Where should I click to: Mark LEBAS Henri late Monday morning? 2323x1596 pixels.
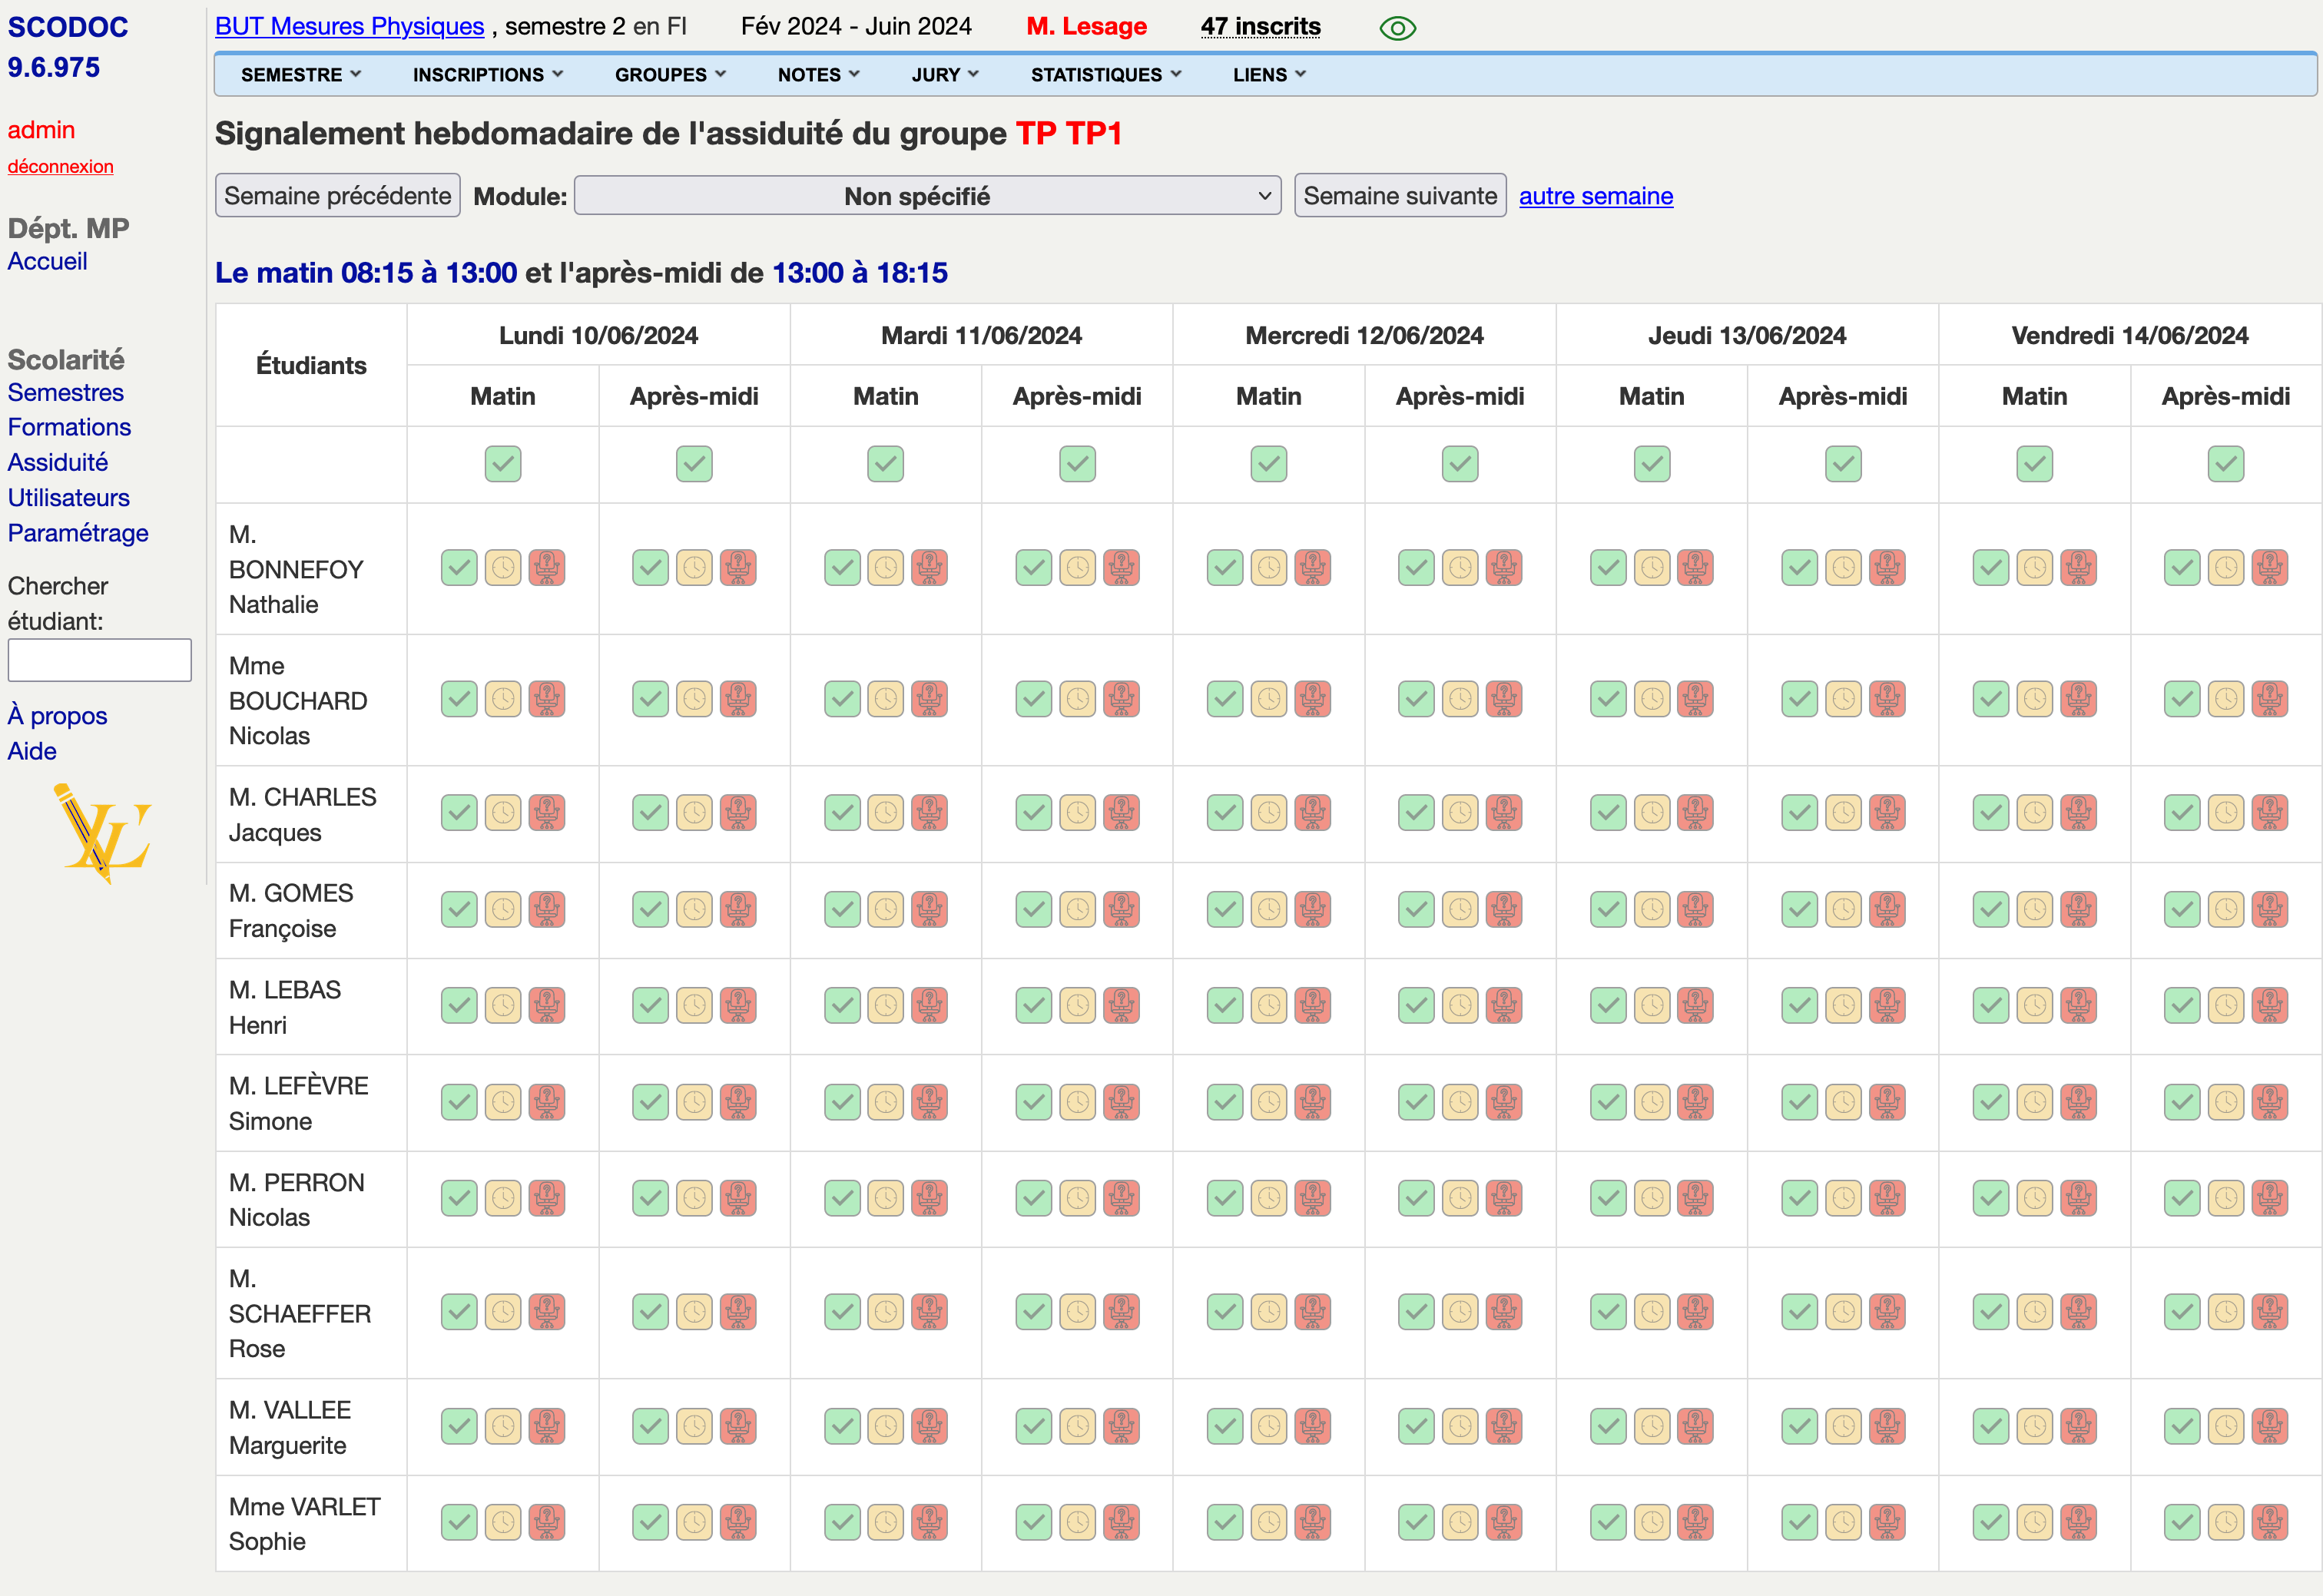503,1005
